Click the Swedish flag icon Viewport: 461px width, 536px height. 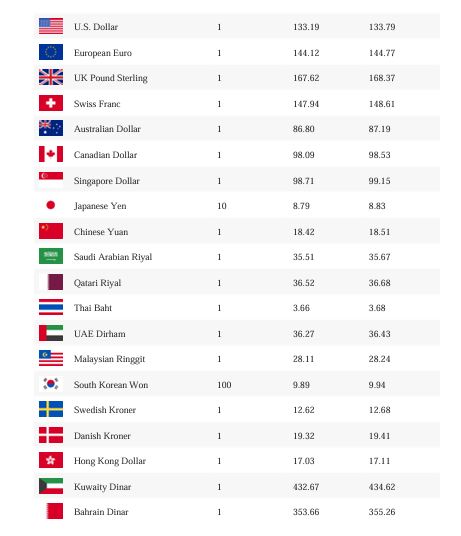point(51,409)
